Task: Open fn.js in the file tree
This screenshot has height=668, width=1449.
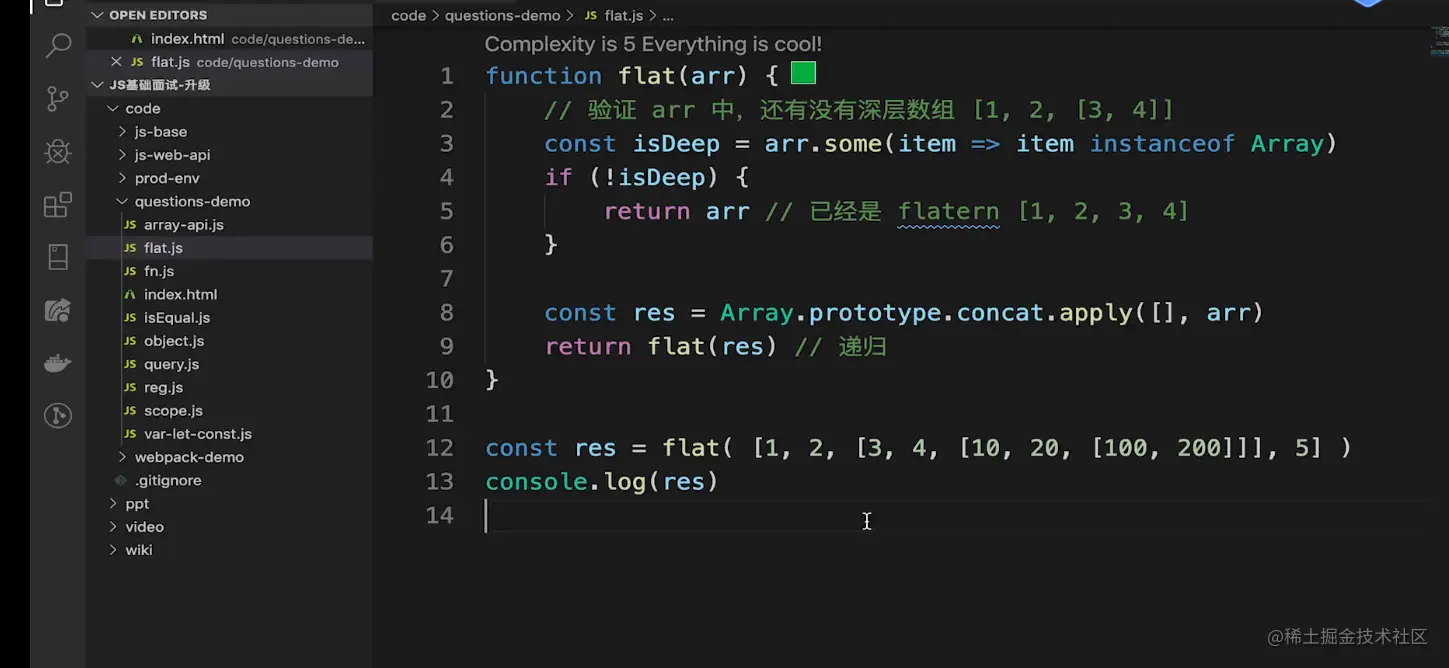Action: point(230,271)
